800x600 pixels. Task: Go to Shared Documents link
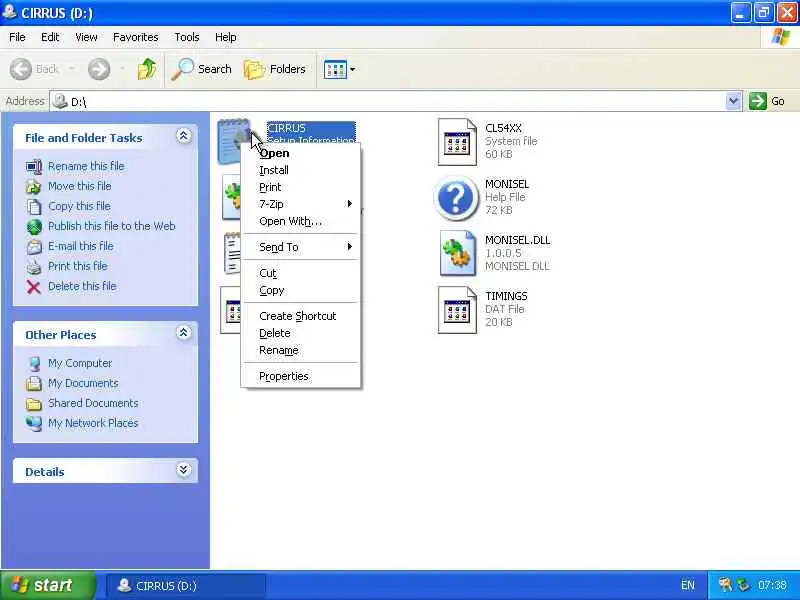[x=93, y=403]
